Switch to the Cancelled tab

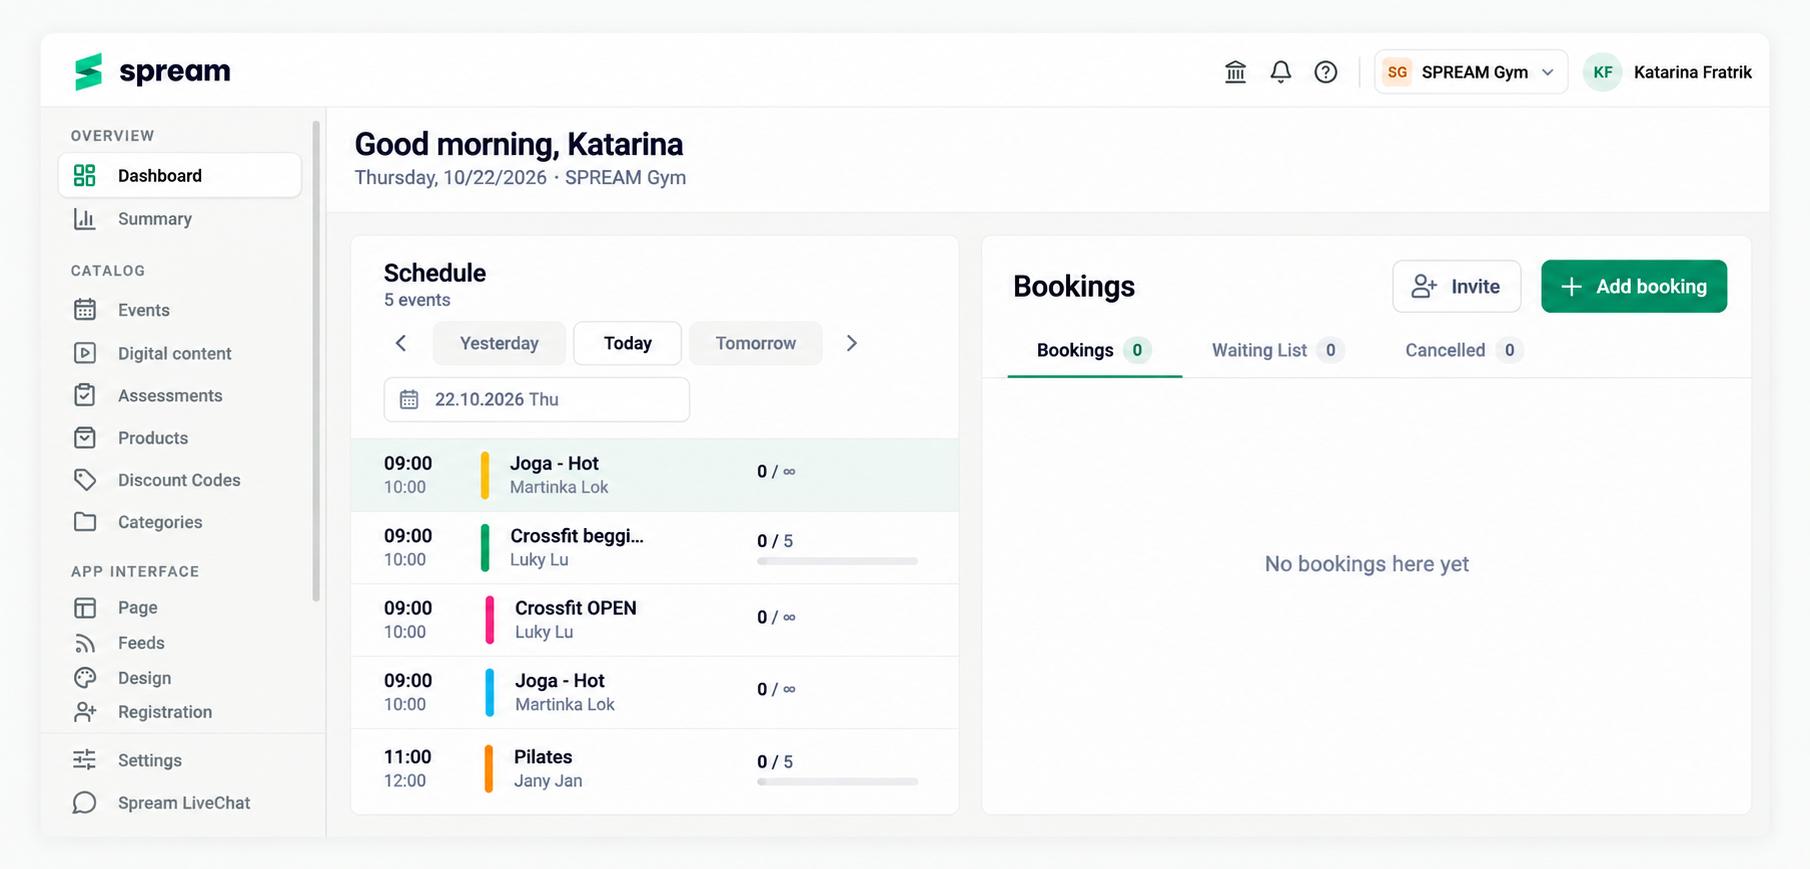pos(1463,350)
